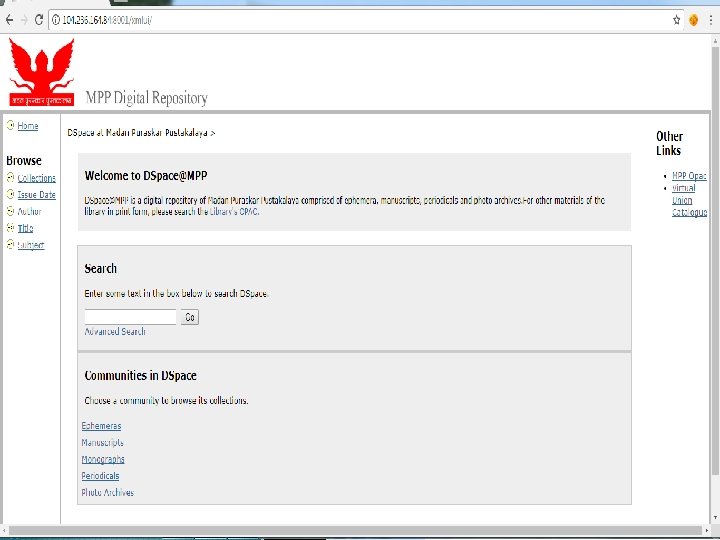Browse by Collections
The width and height of the screenshot is (720, 540).
tap(37, 178)
